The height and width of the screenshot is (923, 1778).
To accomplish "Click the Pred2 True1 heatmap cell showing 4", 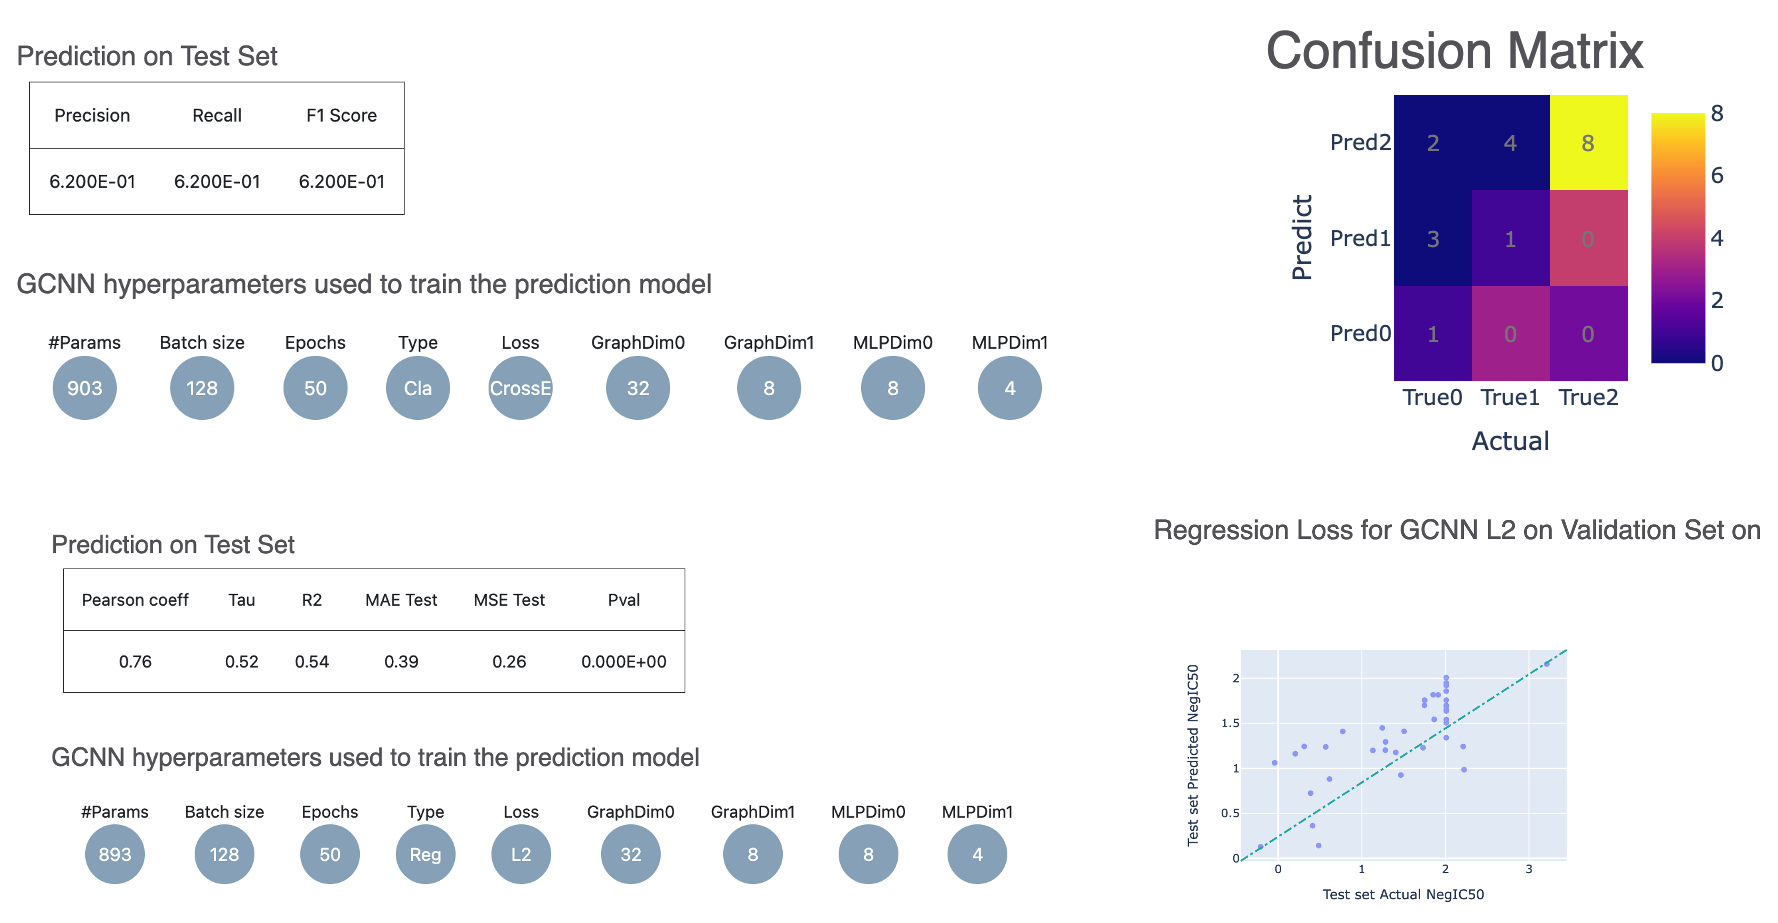I will click(x=1510, y=143).
